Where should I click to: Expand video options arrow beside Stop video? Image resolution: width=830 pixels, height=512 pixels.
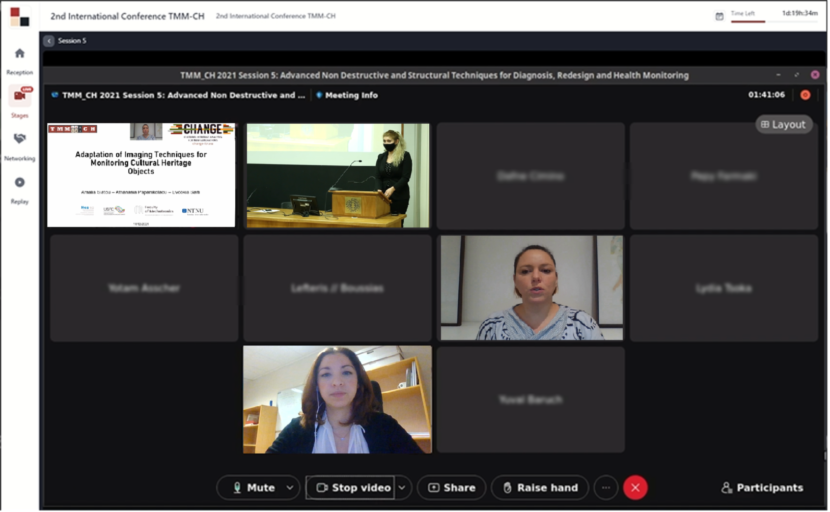(x=402, y=488)
